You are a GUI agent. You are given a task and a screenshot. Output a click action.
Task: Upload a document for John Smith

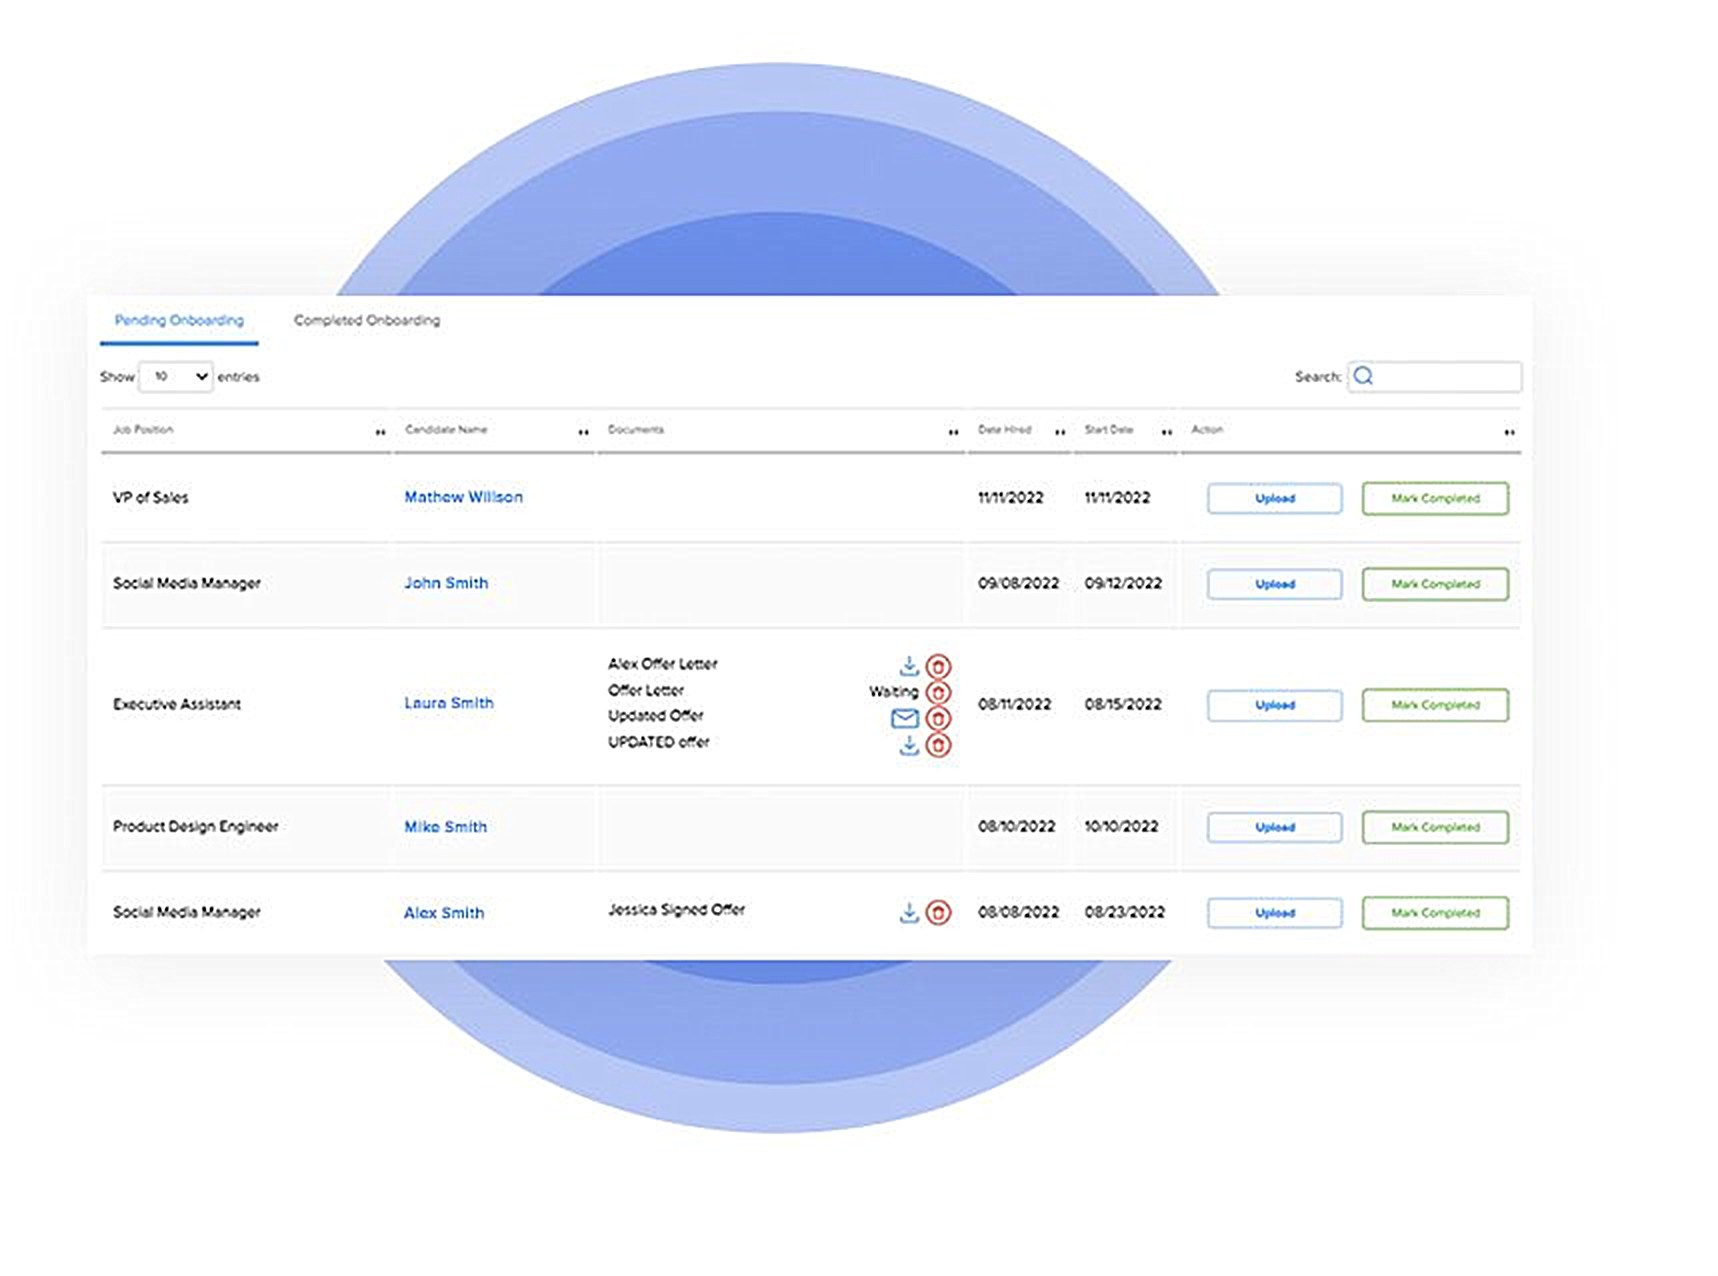coord(1275,584)
